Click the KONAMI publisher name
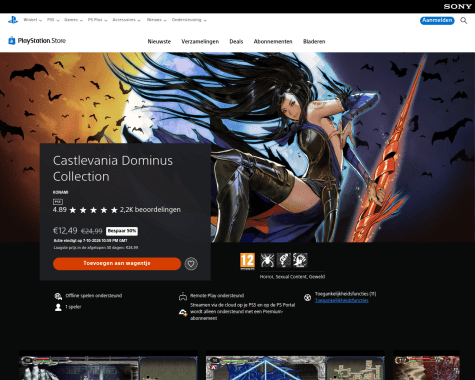475x380 pixels. (60, 192)
